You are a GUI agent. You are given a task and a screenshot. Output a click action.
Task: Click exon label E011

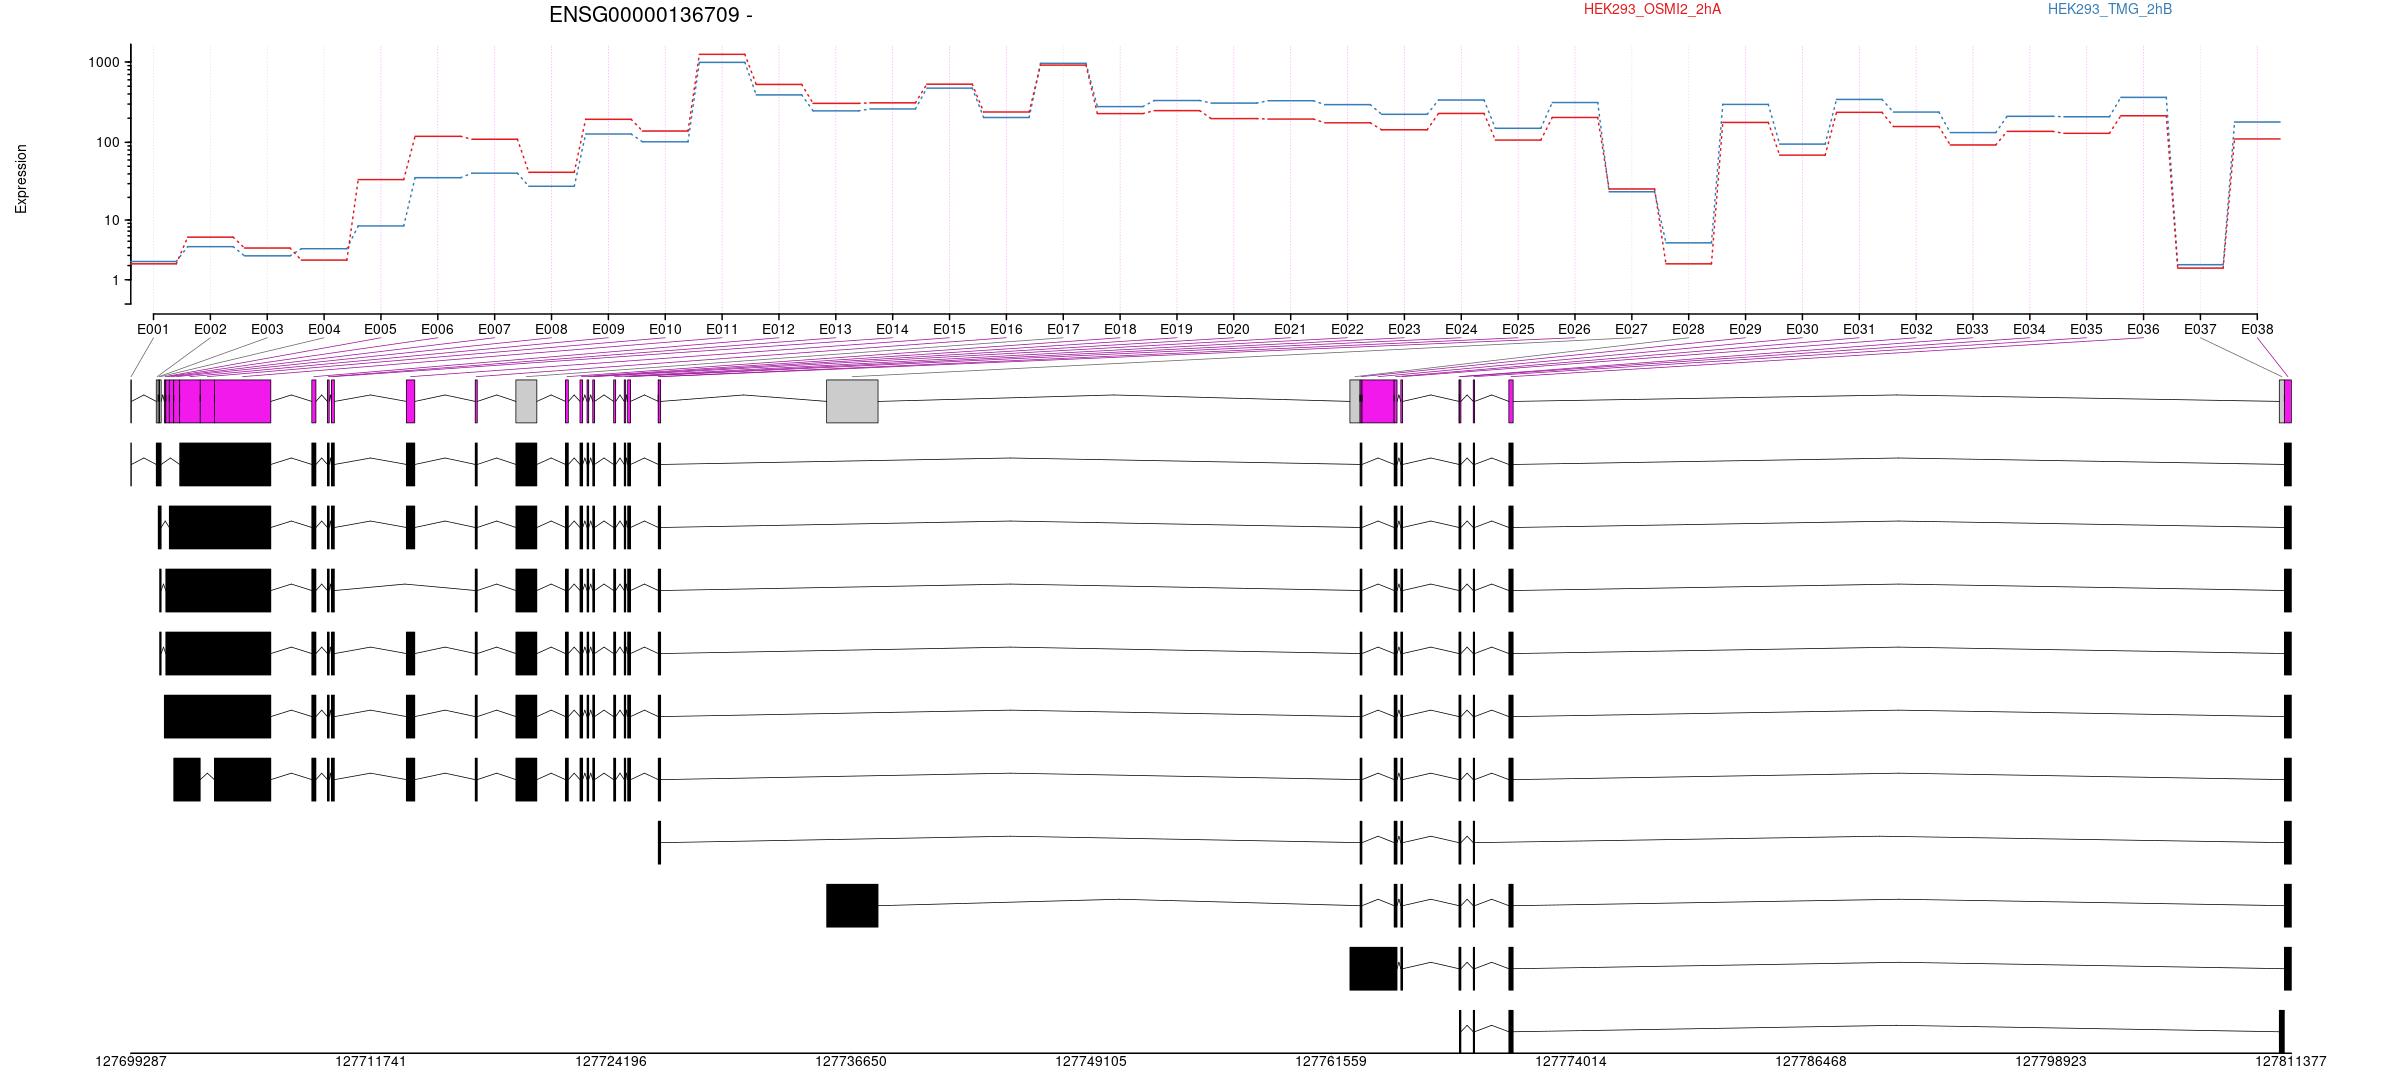pos(722,329)
